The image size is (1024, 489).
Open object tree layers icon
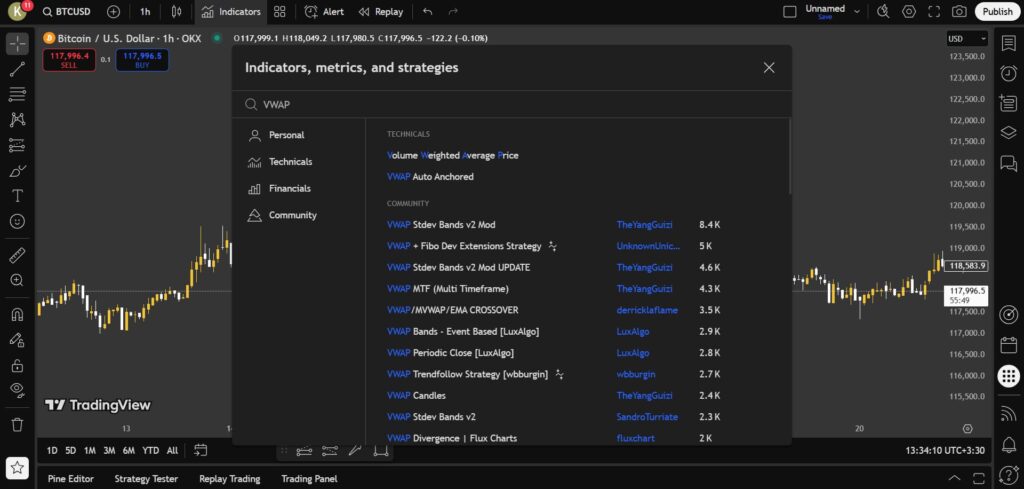tap(1008, 133)
